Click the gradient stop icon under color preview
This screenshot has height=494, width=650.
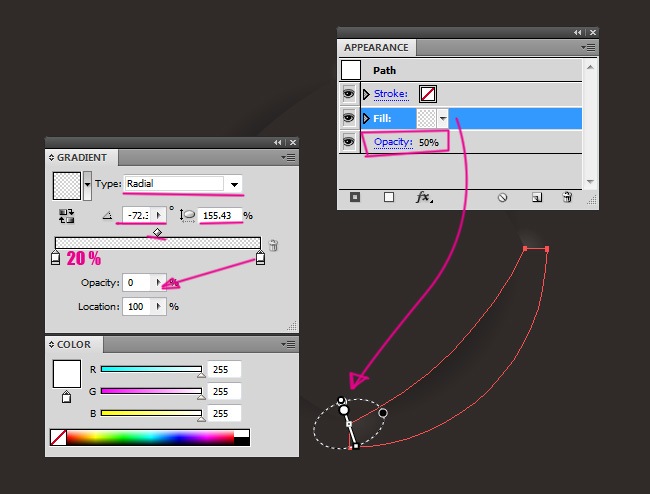click(x=66, y=397)
